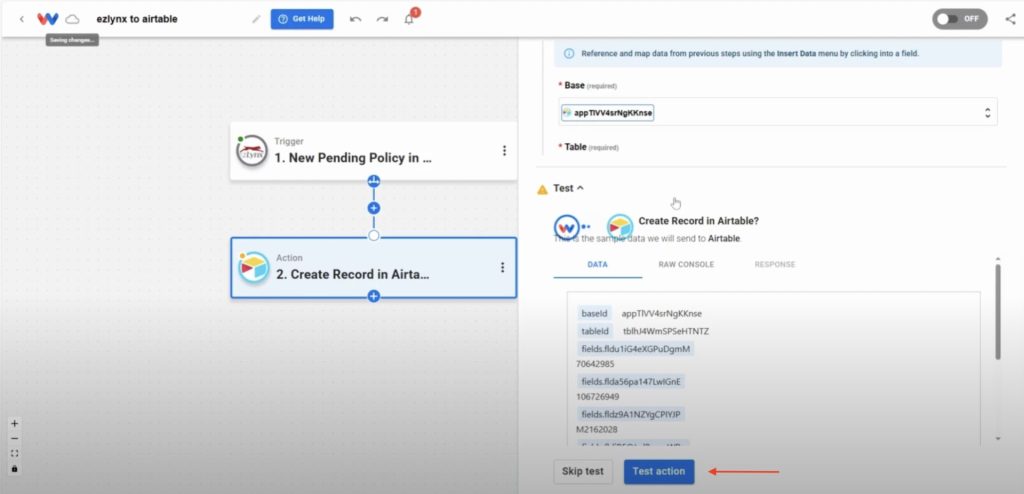Select value 106726949
Viewport: 1024px width, 494px height.
(598, 397)
